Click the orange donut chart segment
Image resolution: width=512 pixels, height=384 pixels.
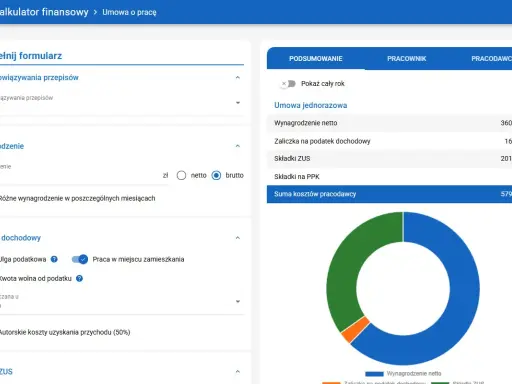point(356,330)
